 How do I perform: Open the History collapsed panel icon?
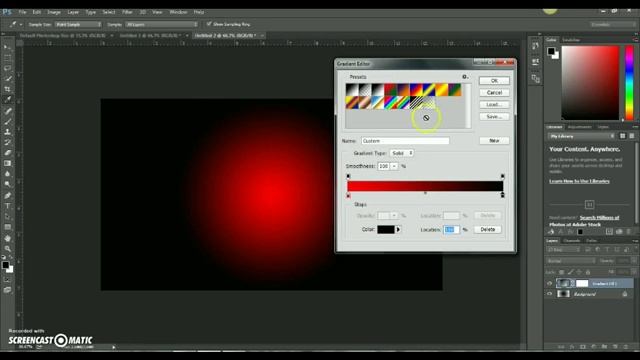point(535,46)
